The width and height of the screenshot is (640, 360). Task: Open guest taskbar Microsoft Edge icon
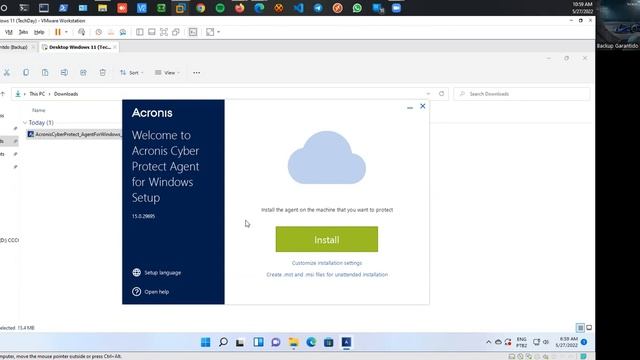(x=311, y=342)
